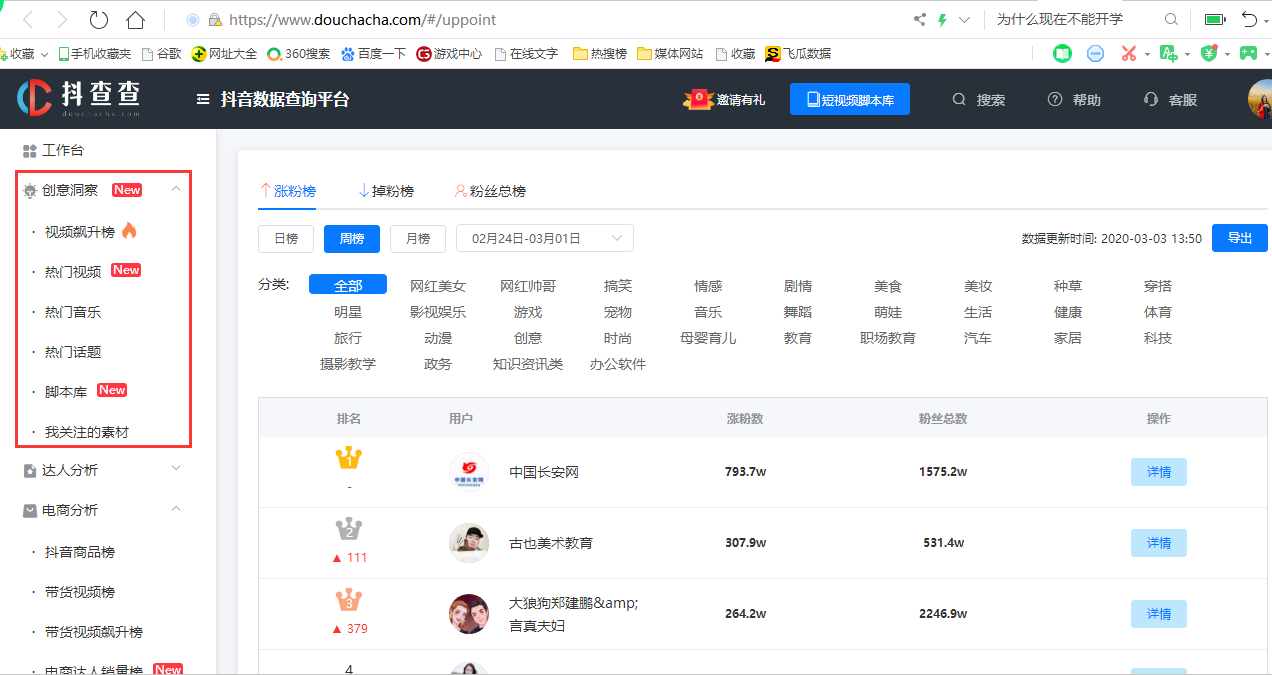Go back with the browser back arrow
1272x675 pixels.
tap(28, 20)
